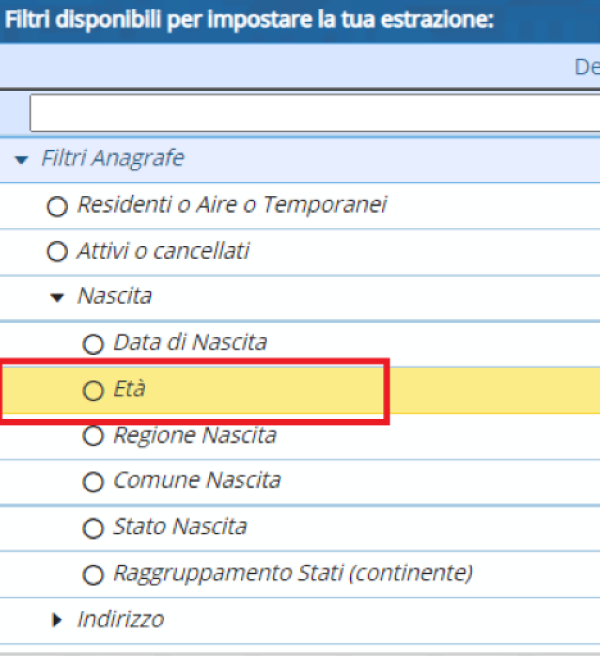Click the Nascita tree node label
This screenshot has width=600, height=656.
pos(115,296)
